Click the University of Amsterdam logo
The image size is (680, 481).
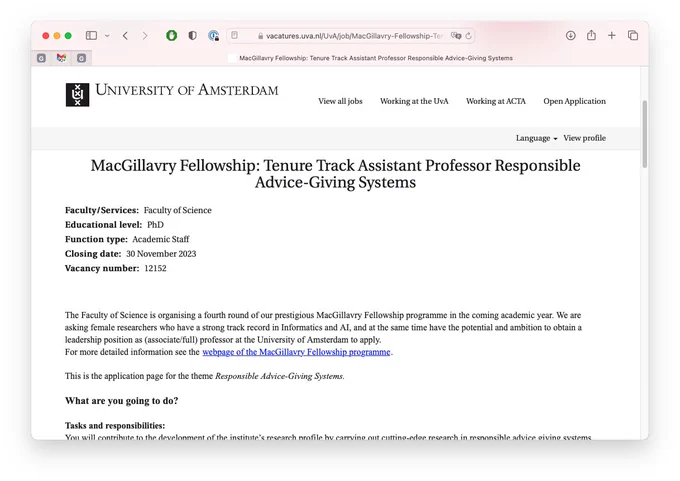click(78, 95)
